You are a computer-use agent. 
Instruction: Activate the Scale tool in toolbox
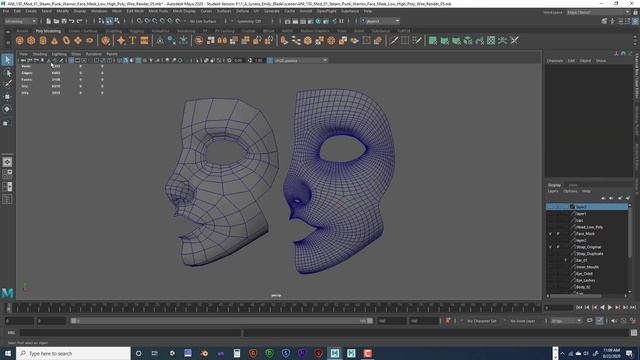tap(7, 123)
